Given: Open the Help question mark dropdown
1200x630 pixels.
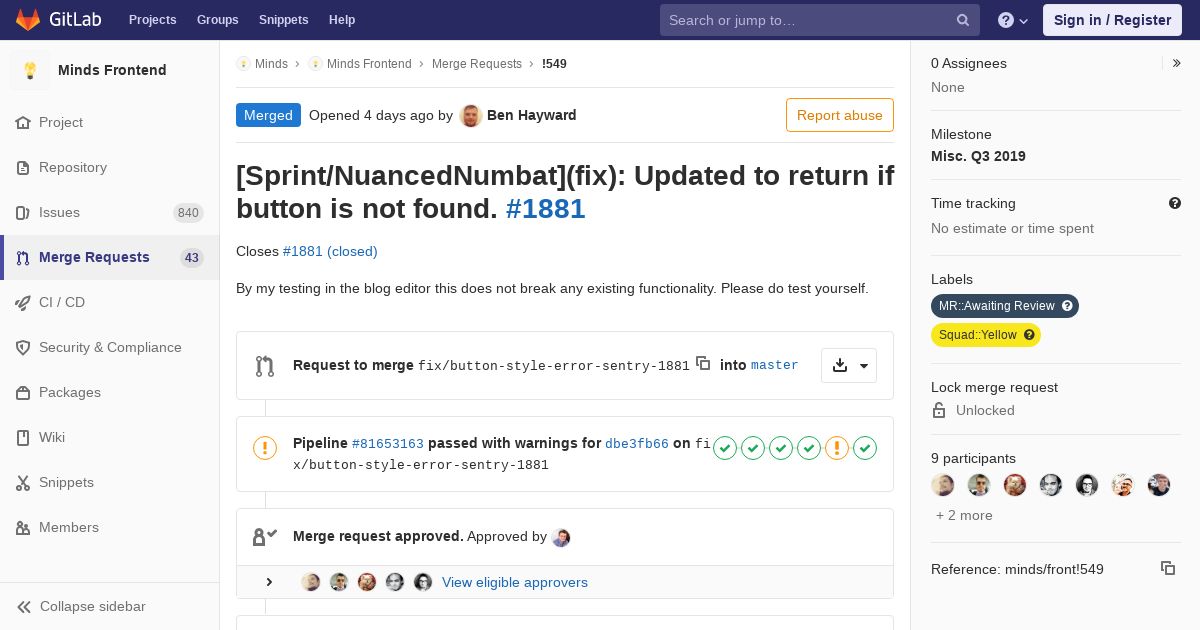Looking at the screenshot, I should tap(1013, 20).
